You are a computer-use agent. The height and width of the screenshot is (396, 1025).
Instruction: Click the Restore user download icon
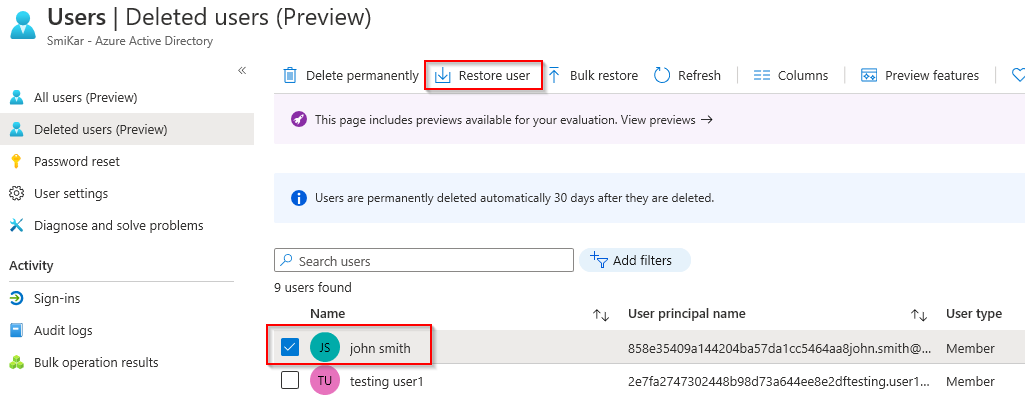[443, 76]
